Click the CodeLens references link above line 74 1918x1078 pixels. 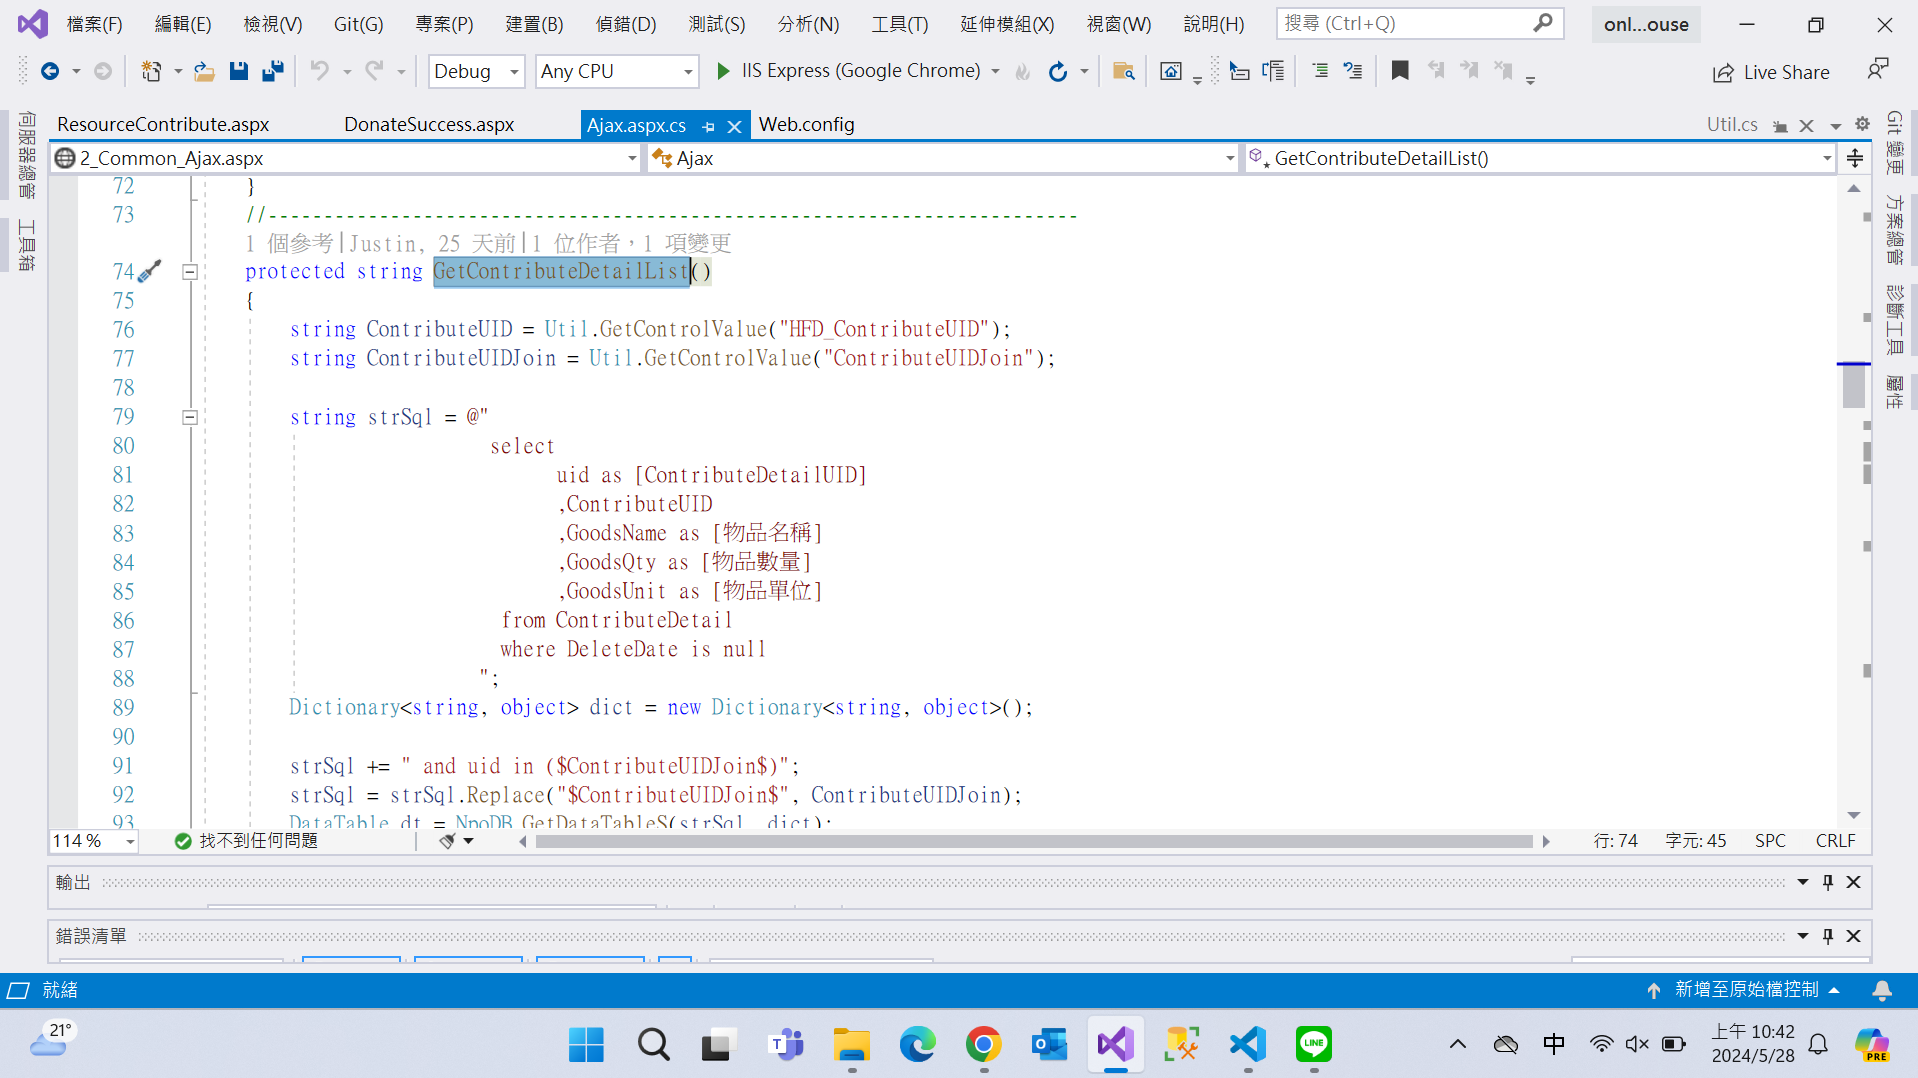(x=289, y=243)
